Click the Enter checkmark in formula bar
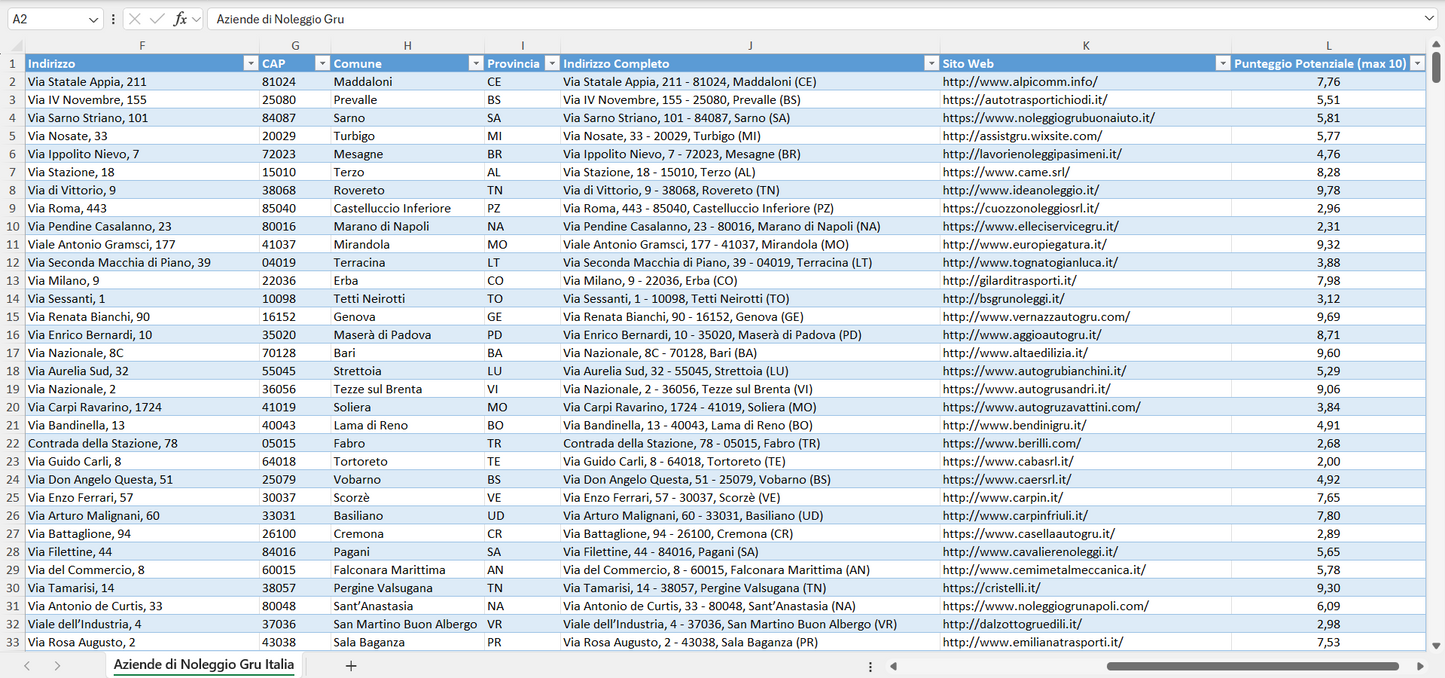This screenshot has height=678, width=1445. coord(157,19)
